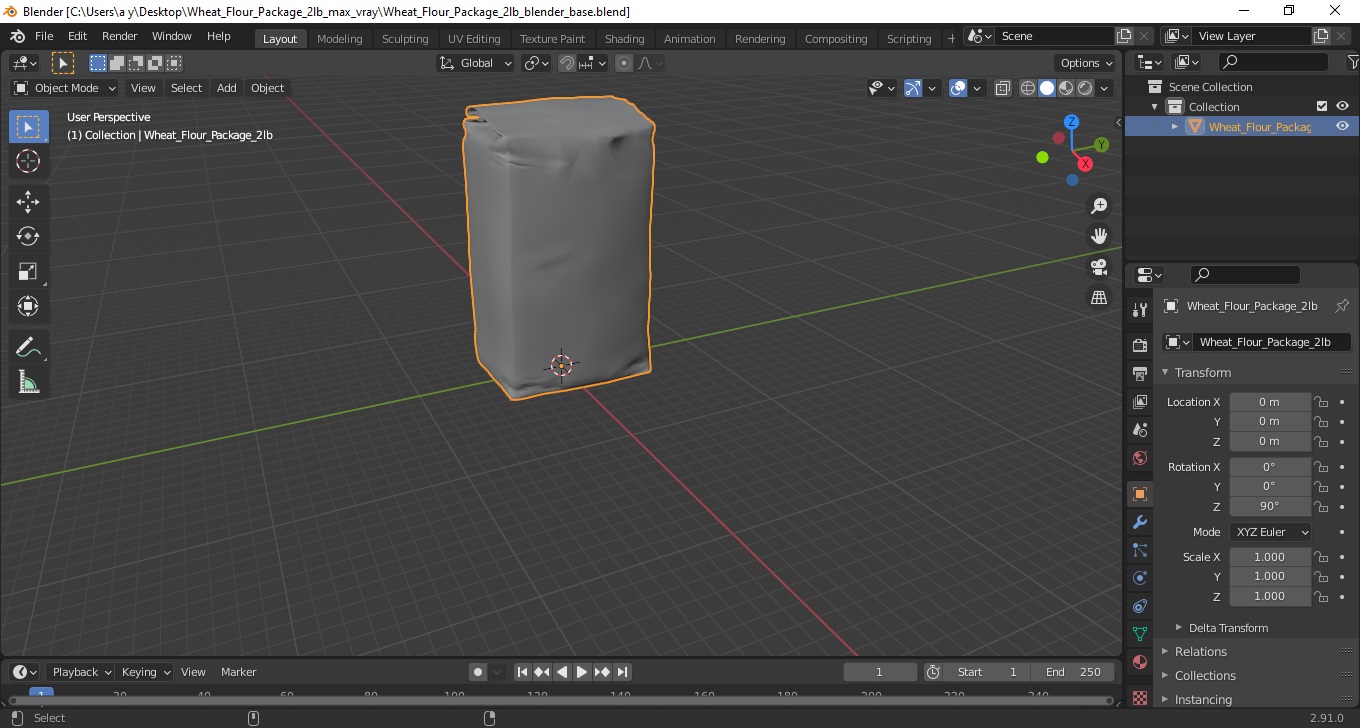This screenshot has height=728, width=1360.
Task: Switch to the Shading workspace tab
Action: tap(624, 39)
